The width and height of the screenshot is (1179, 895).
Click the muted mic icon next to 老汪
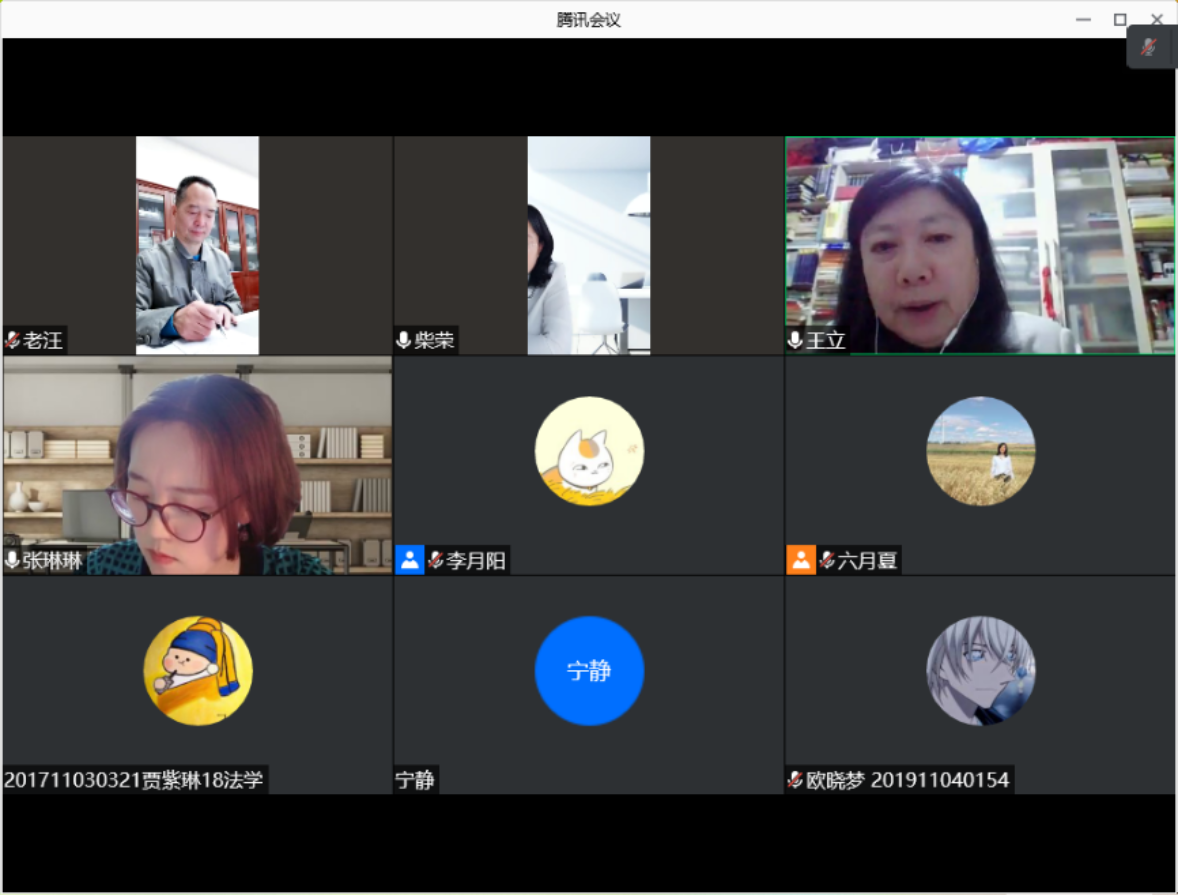tap(13, 340)
